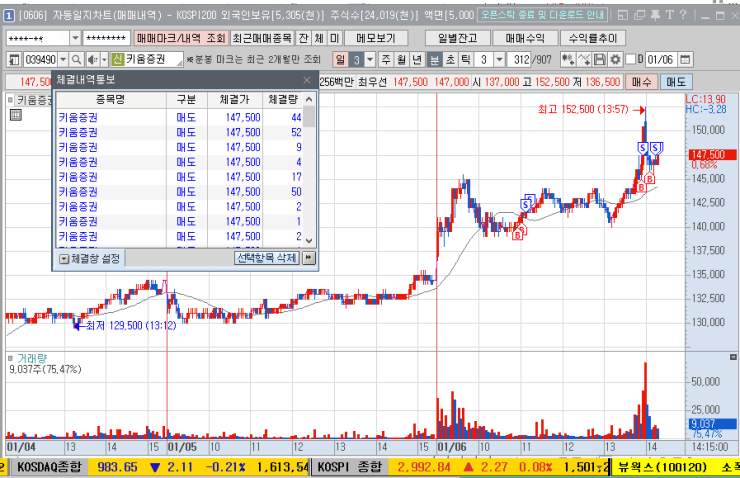Open the help question mark icon
The image size is (740, 478).
683,15
